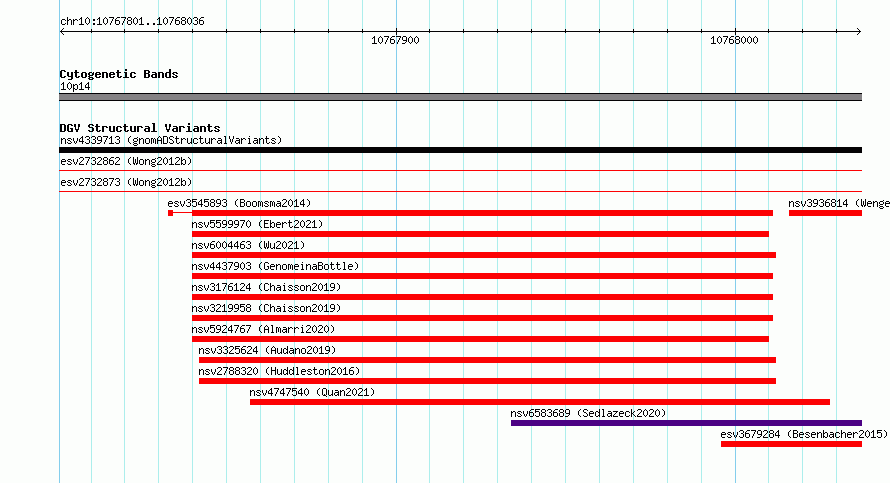Click the right arrowhead of the ruler
The image size is (890, 483).
(x=859, y=32)
